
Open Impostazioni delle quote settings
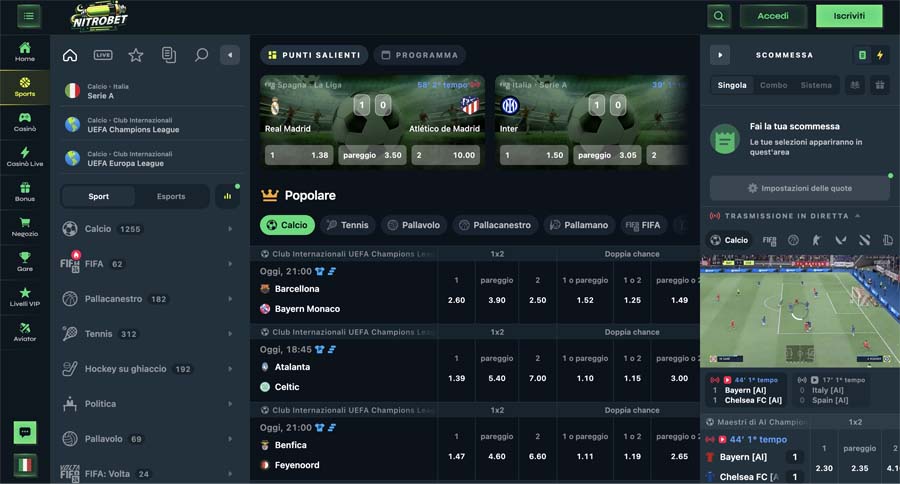(x=799, y=188)
